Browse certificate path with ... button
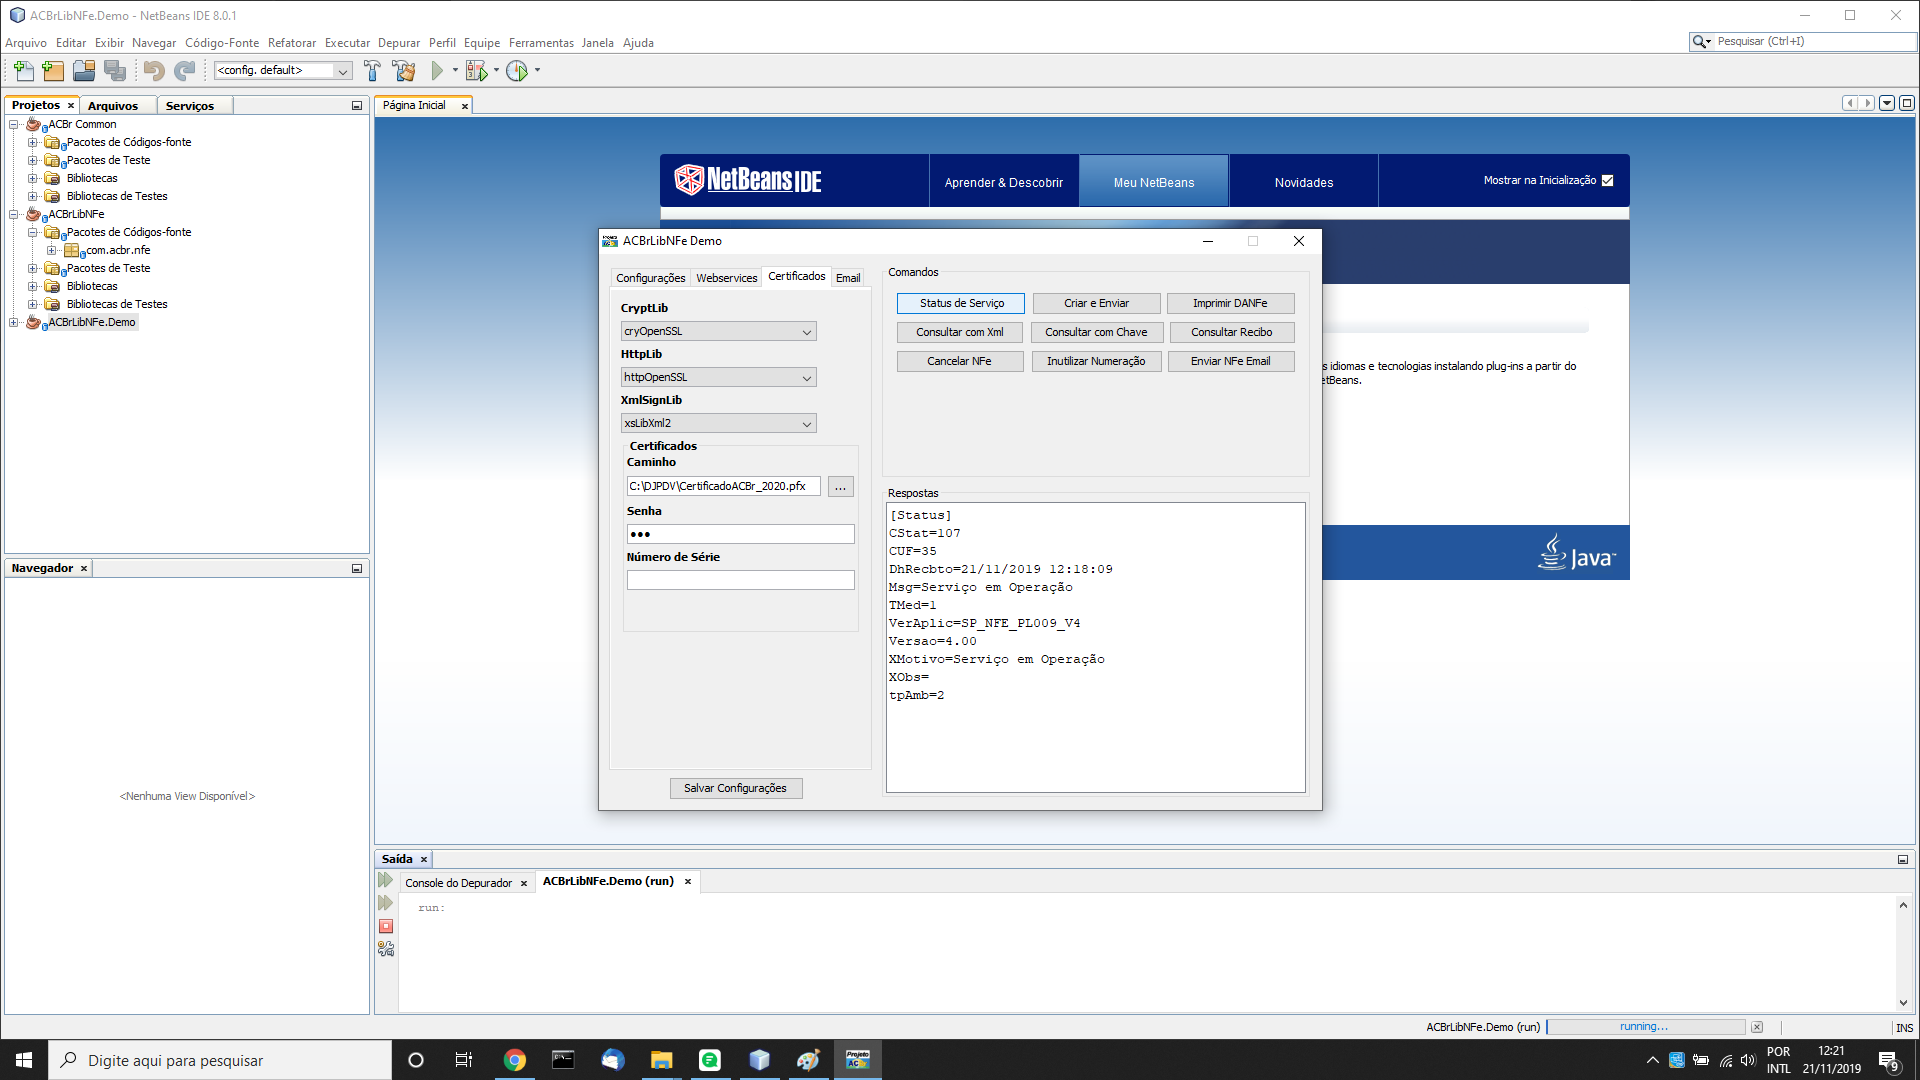The width and height of the screenshot is (1920, 1080). click(840, 487)
